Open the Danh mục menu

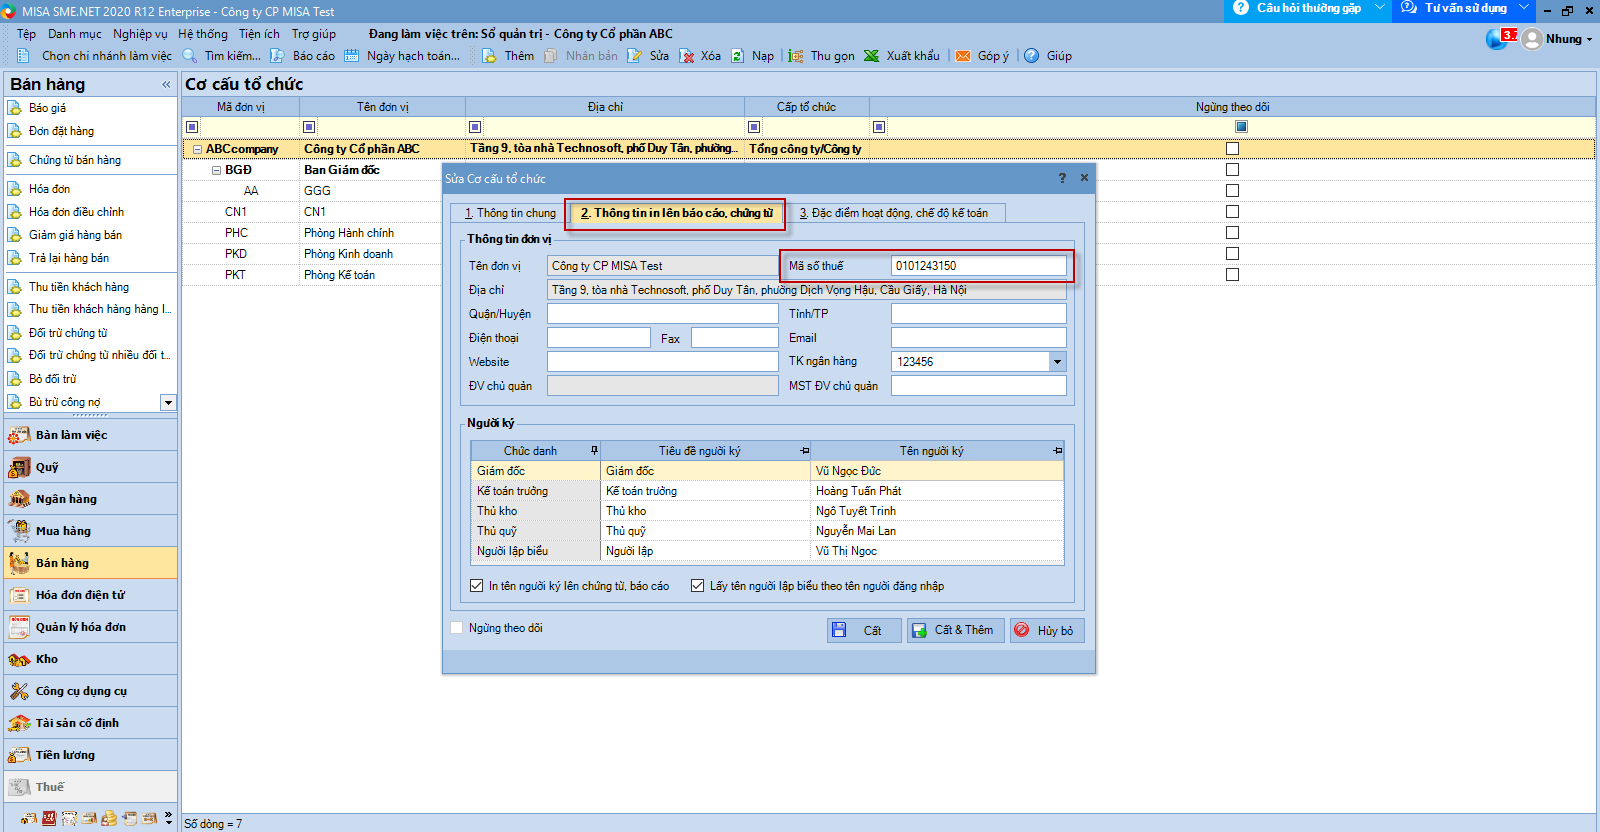tap(74, 34)
